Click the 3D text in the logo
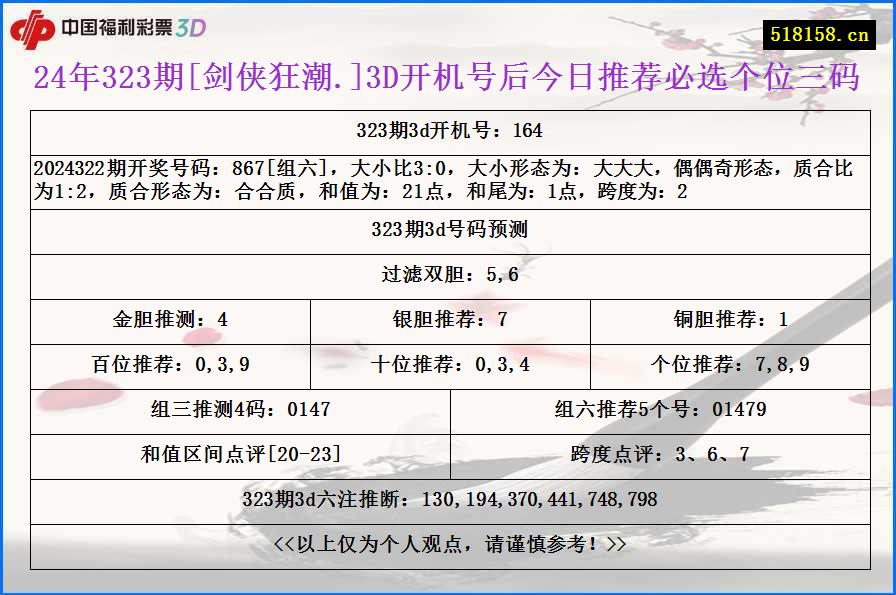Image resolution: width=896 pixels, height=595 pixels. 189,28
